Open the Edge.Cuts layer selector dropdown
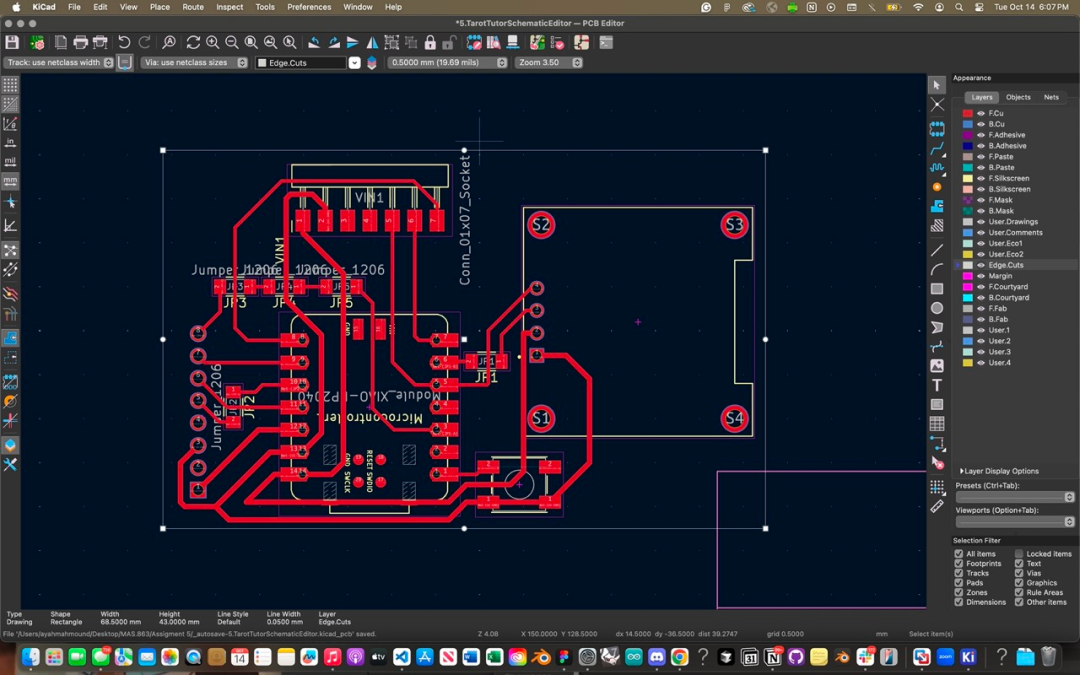This screenshot has height=675, width=1080. click(x=354, y=63)
